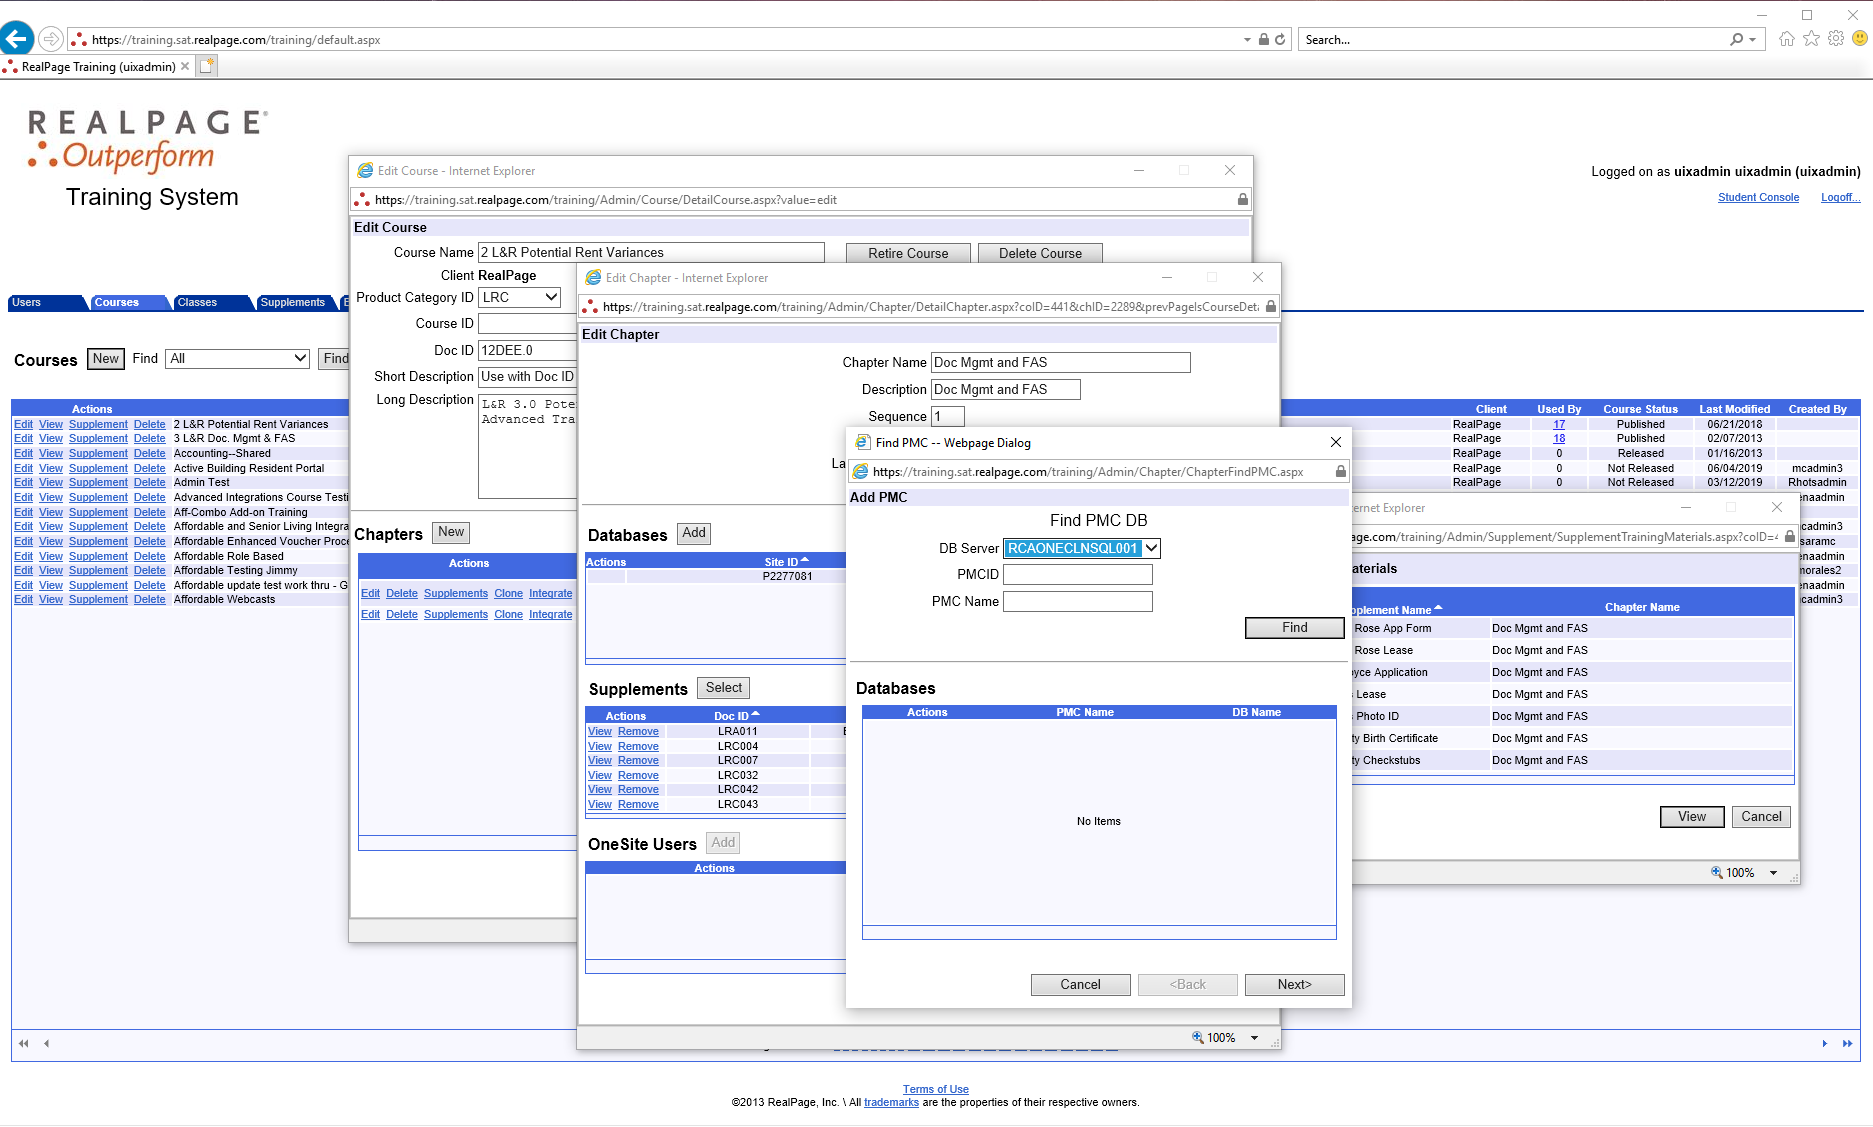The height and width of the screenshot is (1127, 1873).
Task: Close the Find PMC dialog
Action: pos(1335,442)
